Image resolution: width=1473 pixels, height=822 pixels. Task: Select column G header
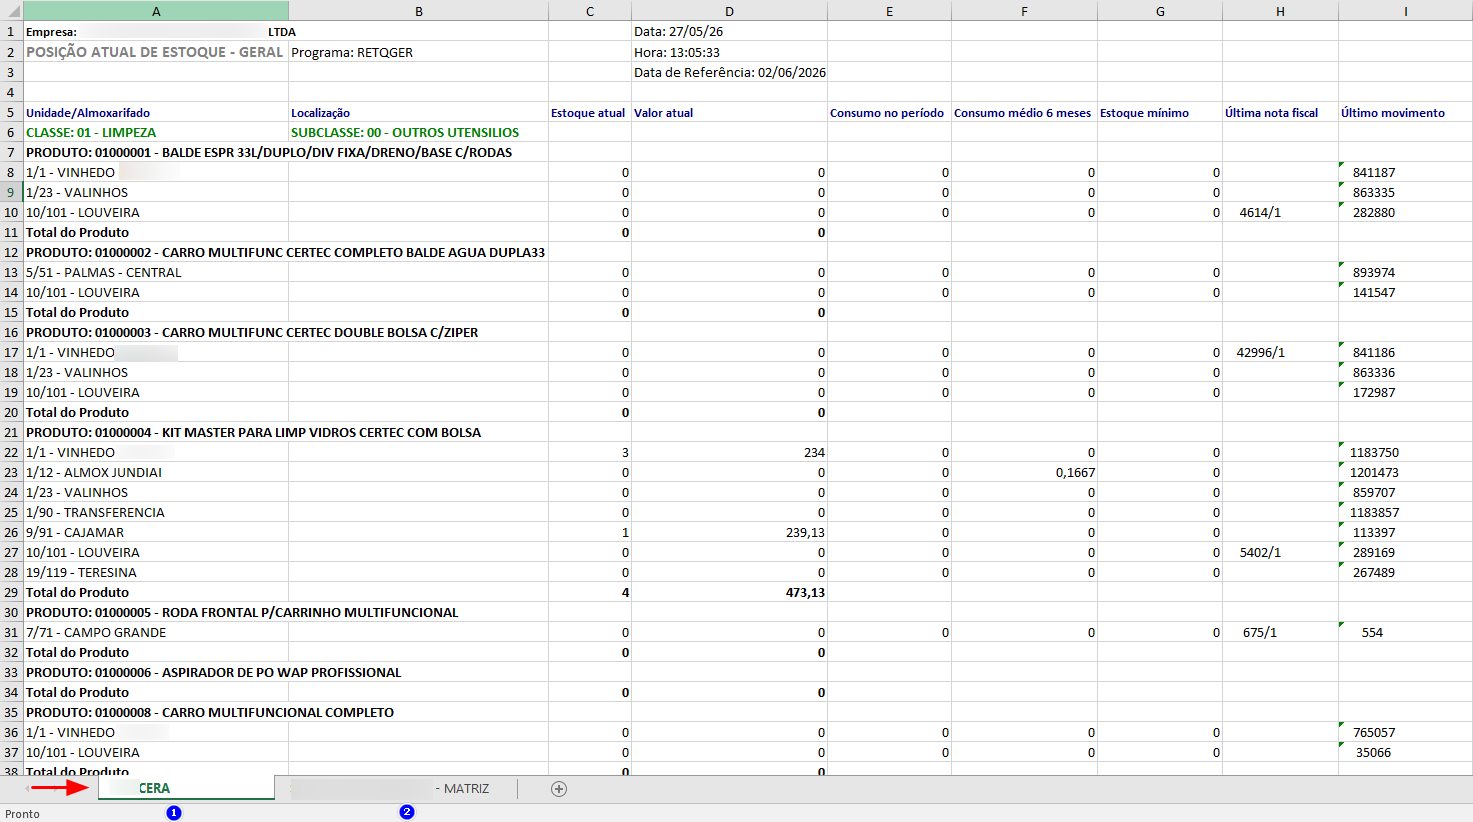click(1160, 11)
